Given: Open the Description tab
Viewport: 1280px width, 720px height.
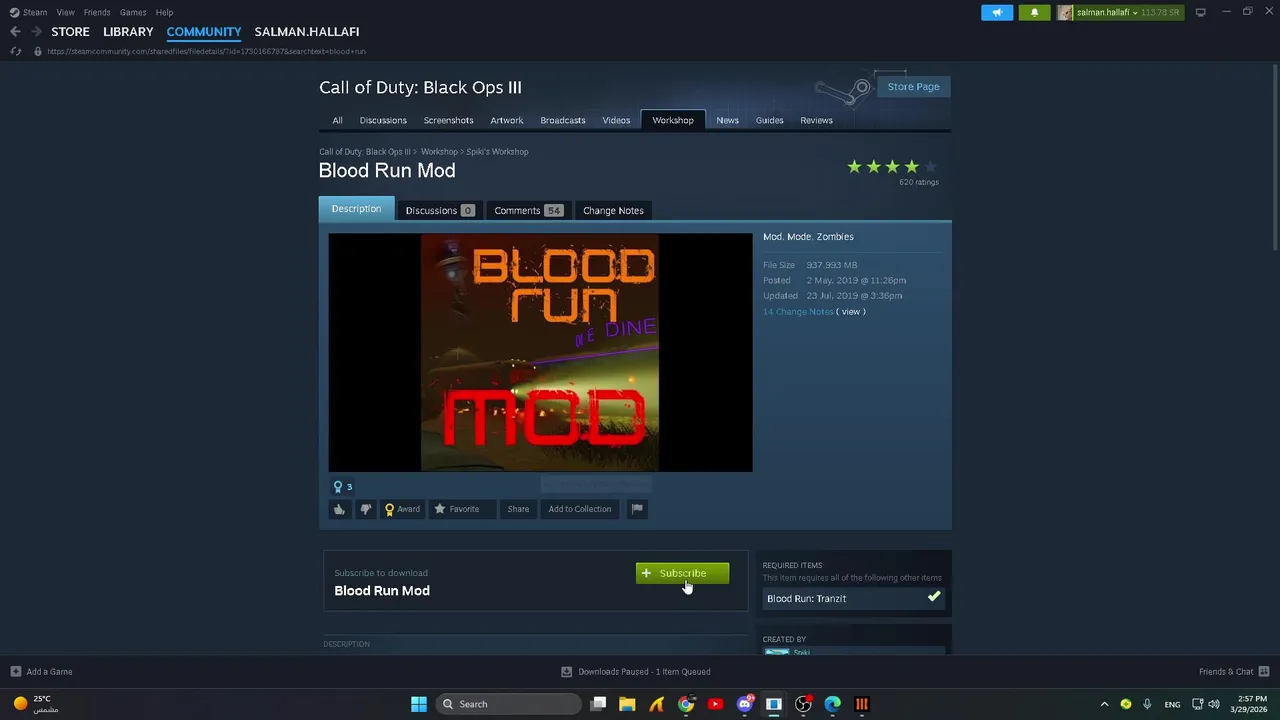Looking at the screenshot, I should (x=356, y=209).
